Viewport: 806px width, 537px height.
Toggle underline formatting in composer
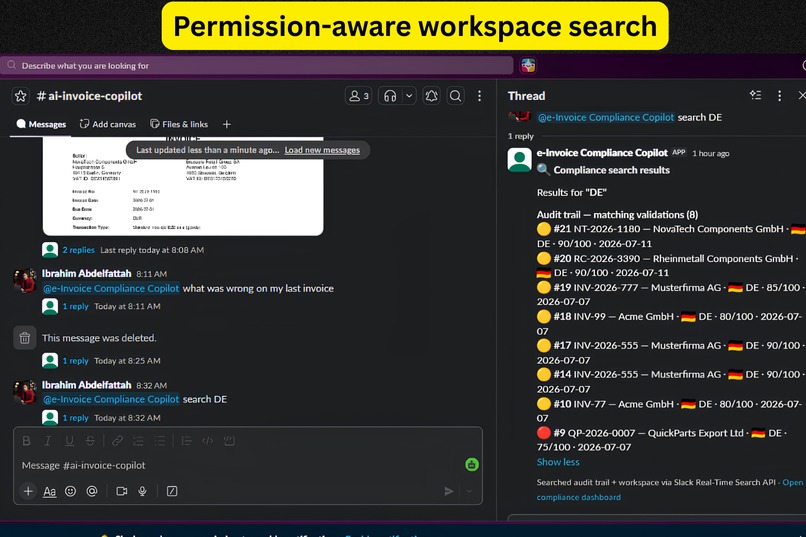pos(69,441)
